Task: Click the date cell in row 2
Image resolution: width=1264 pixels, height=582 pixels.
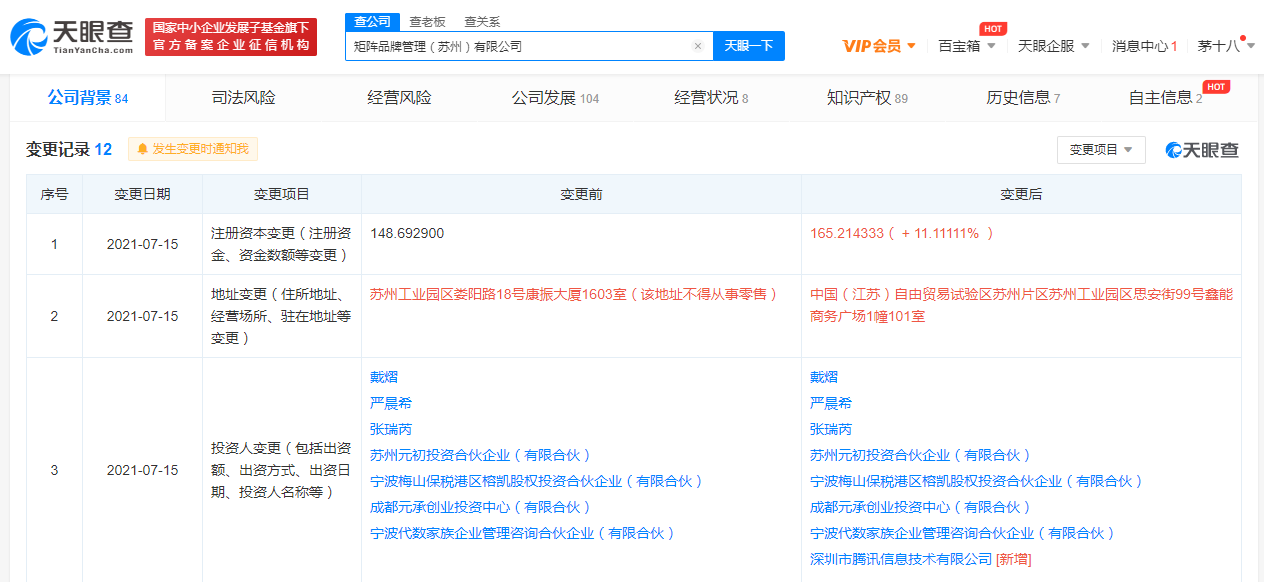Action: point(142,316)
